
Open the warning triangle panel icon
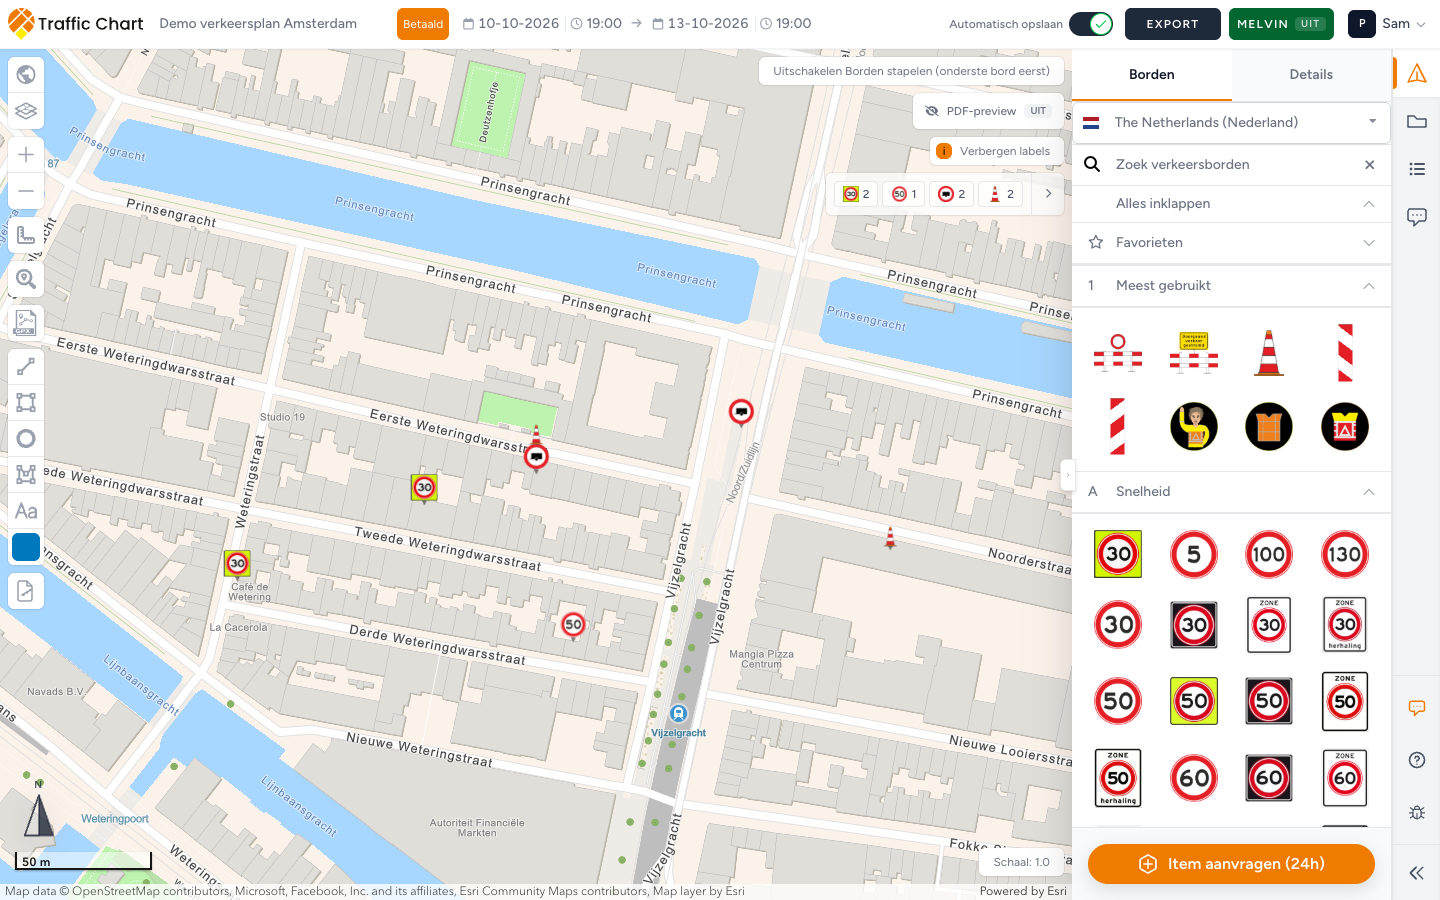[x=1417, y=73]
